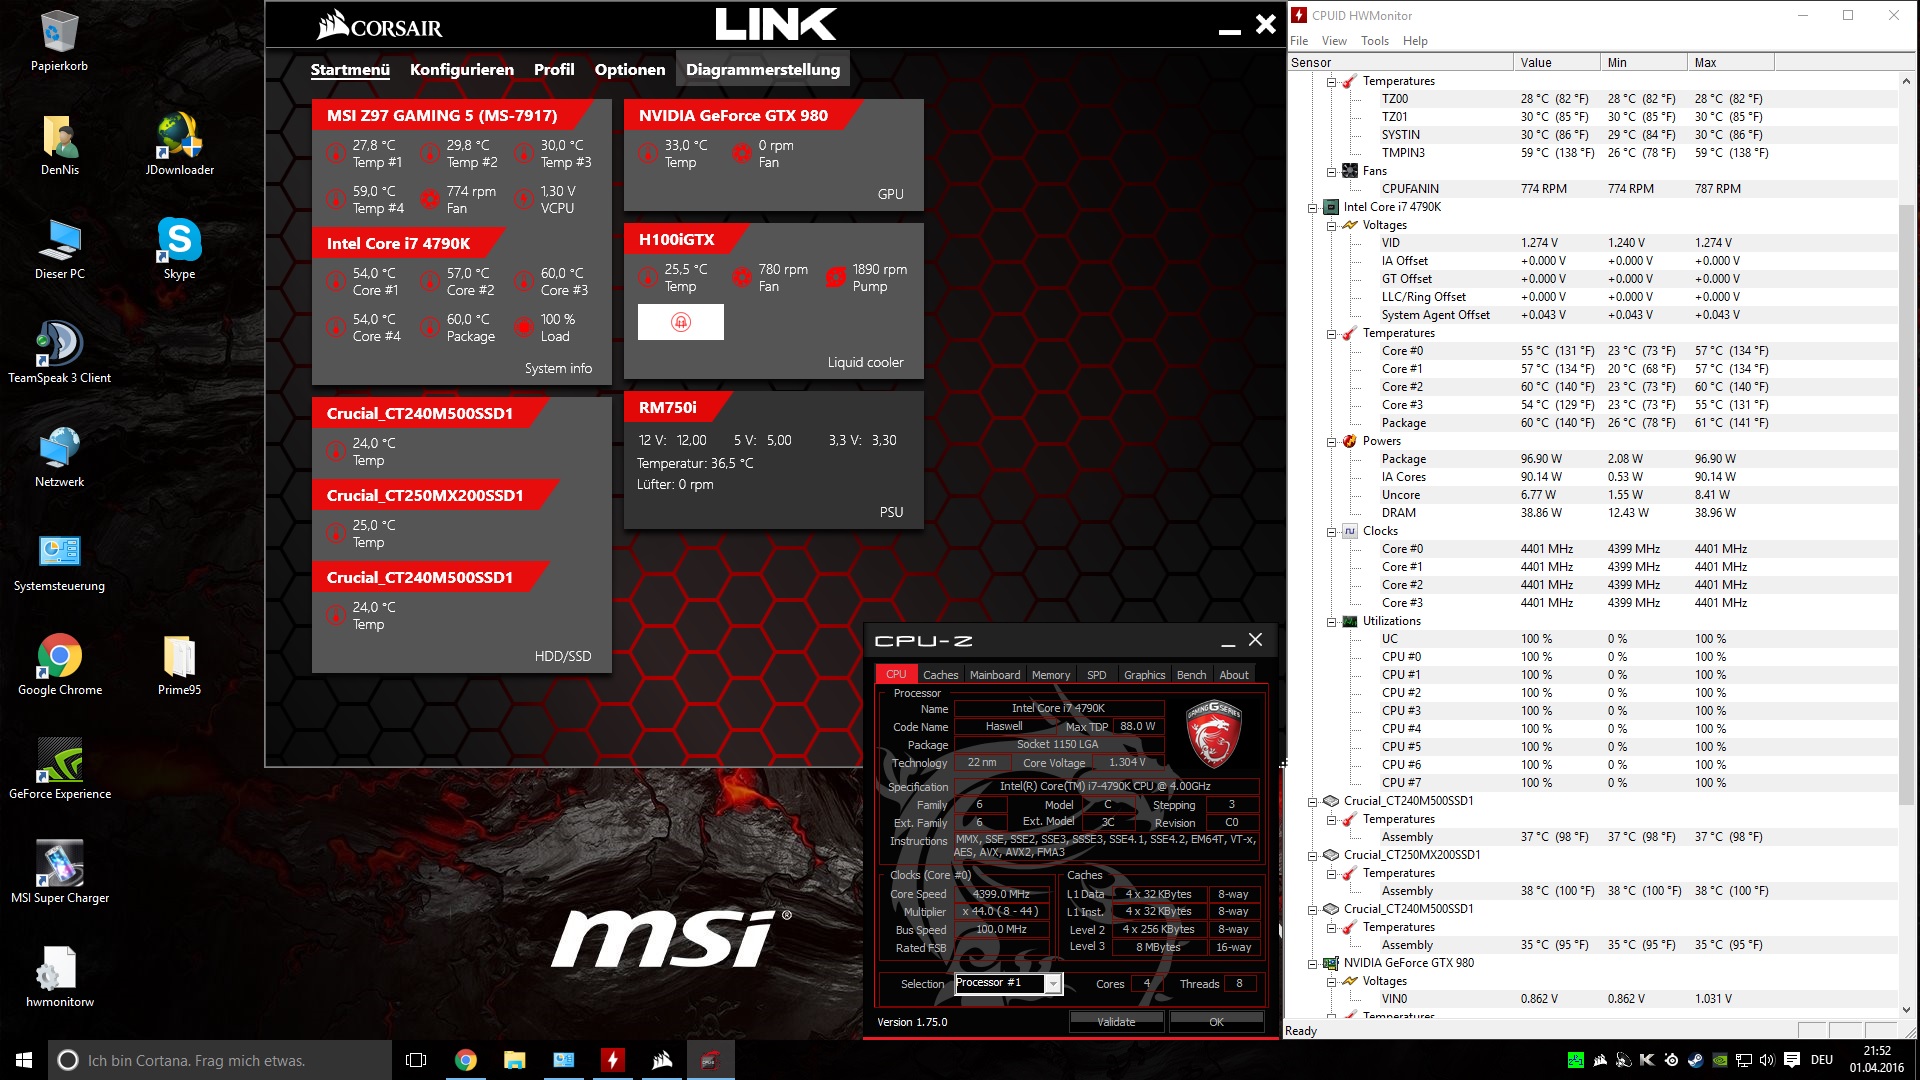Open Chrome from the taskbar

tap(466, 1060)
